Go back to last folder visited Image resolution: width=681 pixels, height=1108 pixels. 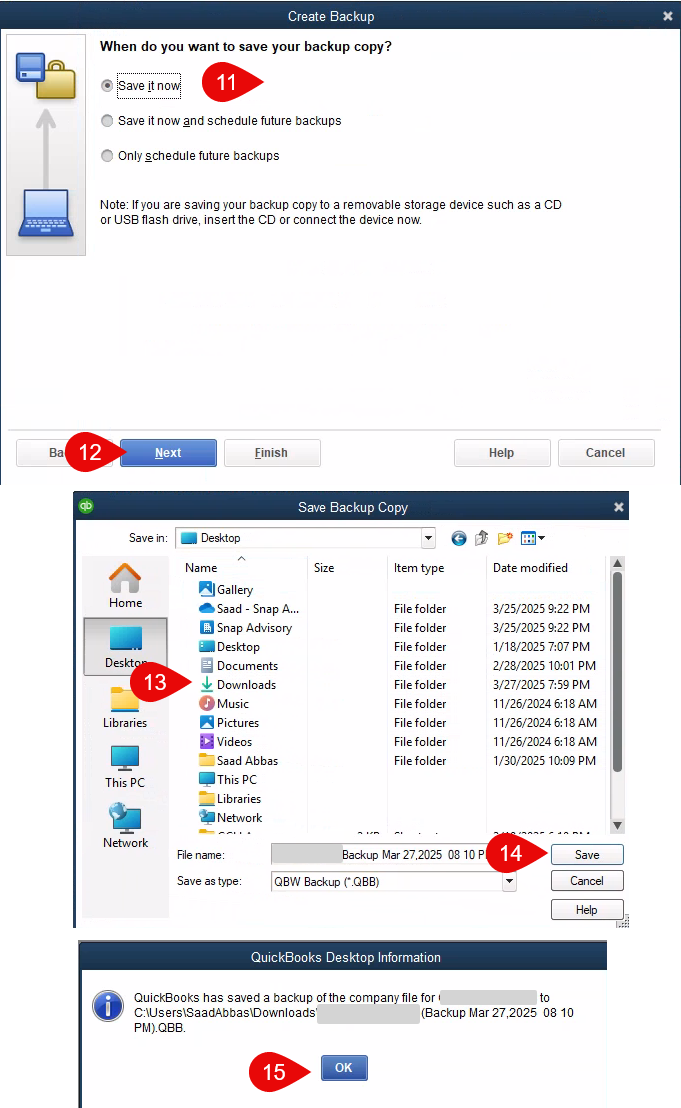[458, 538]
